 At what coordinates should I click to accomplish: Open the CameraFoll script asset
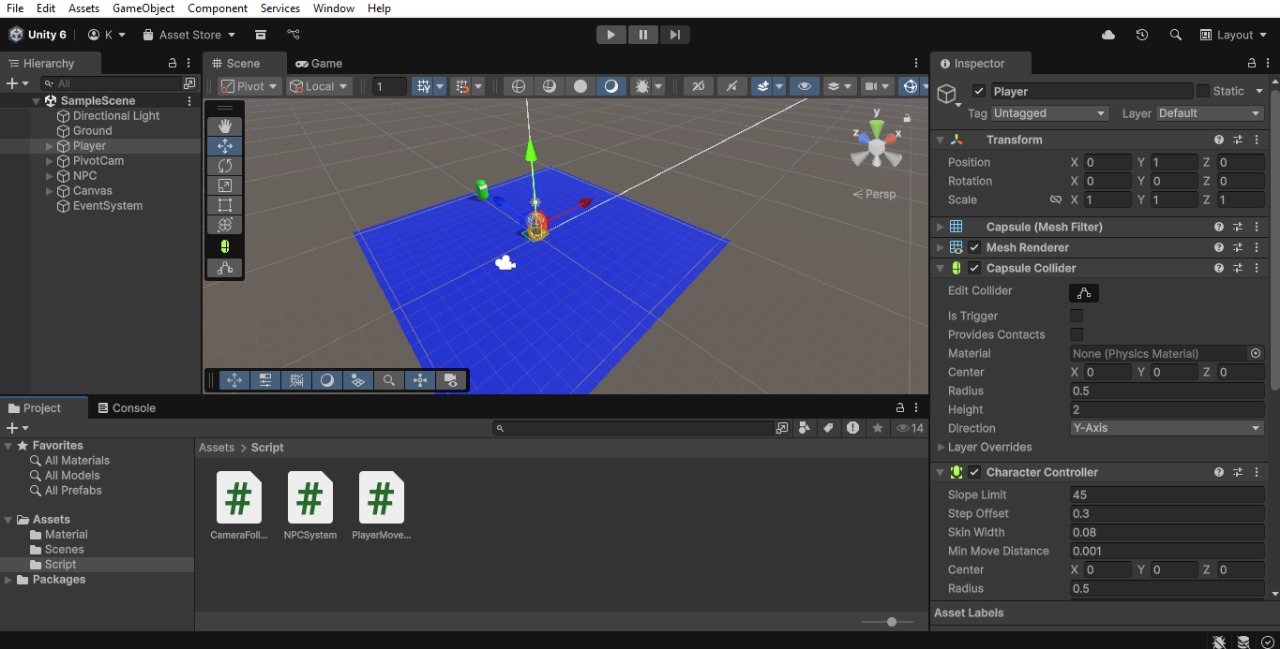point(238,506)
